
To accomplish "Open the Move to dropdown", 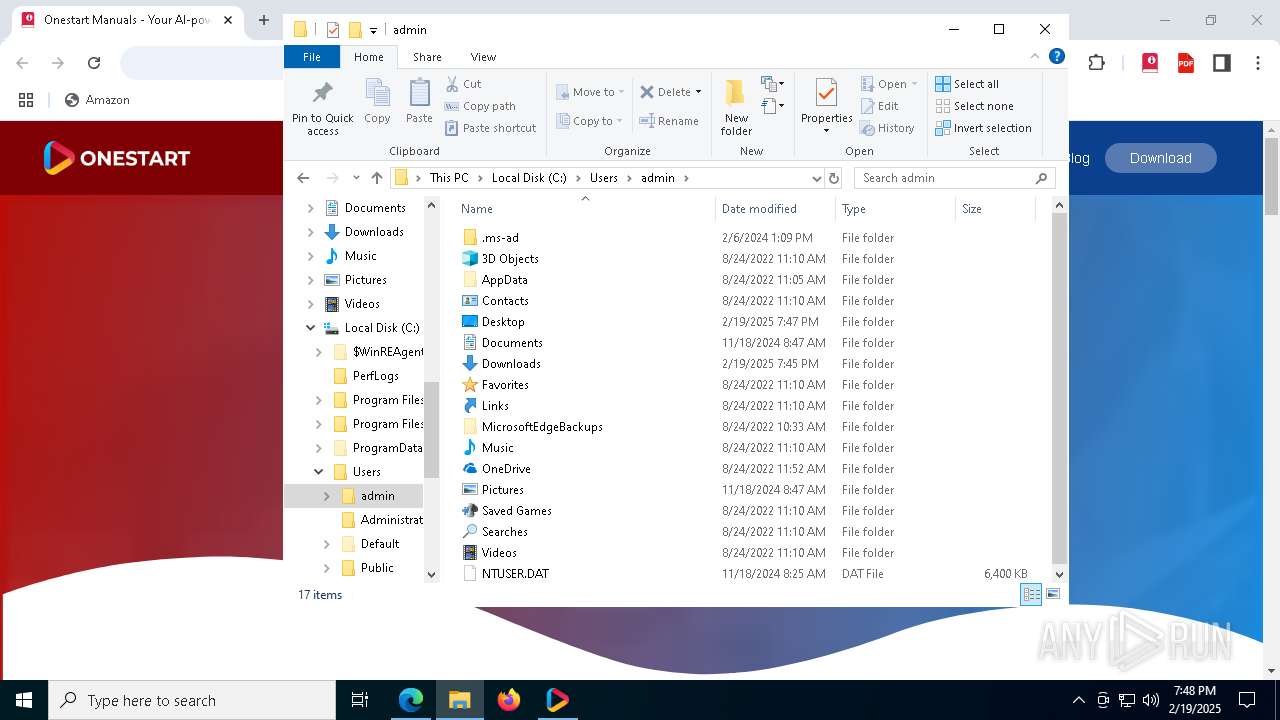I will pyautogui.click(x=590, y=92).
